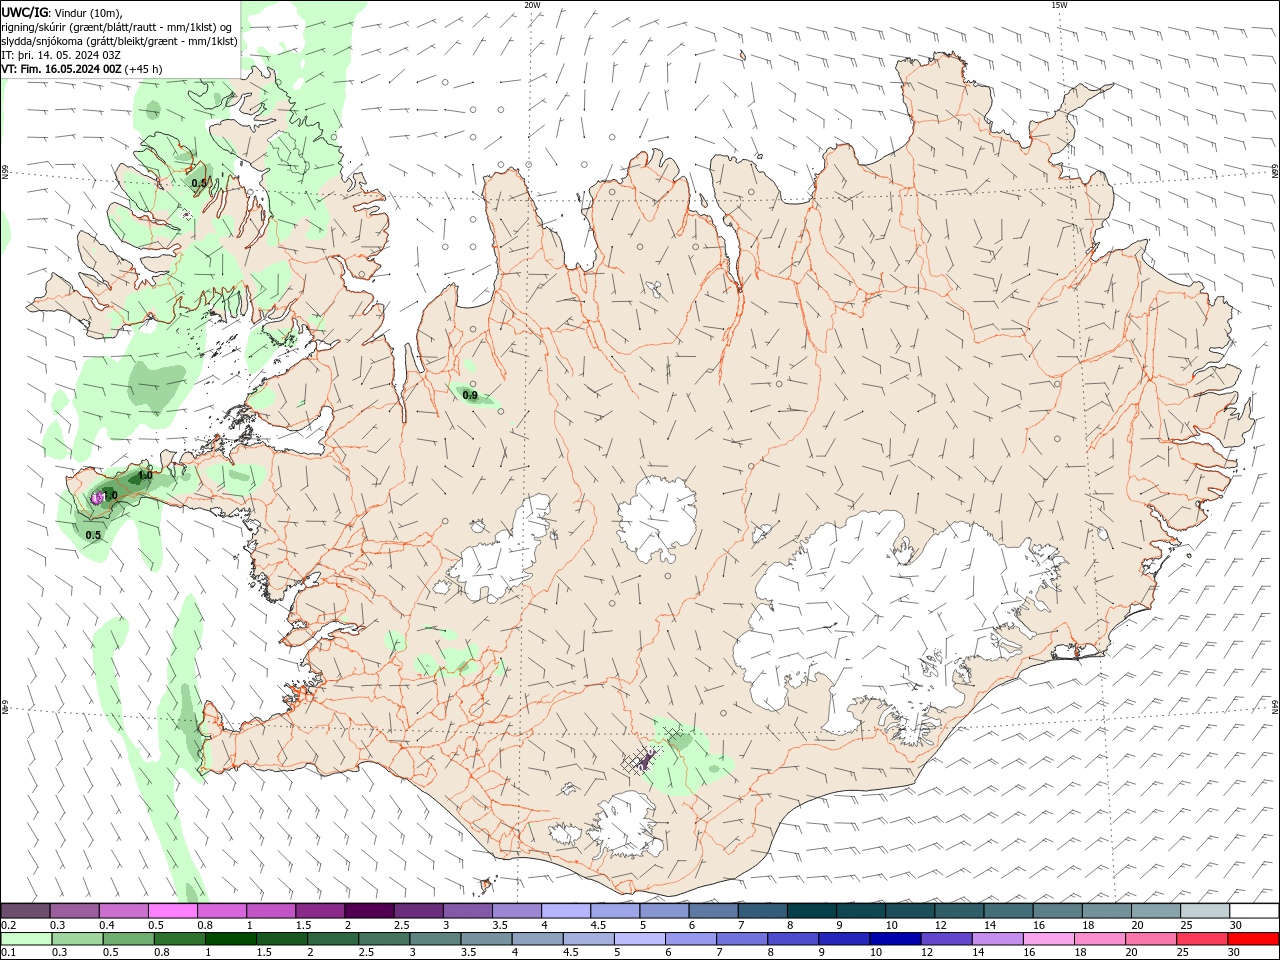
Task: Click the light pink 16–18 rain swatch
Action: [x=1049, y=939]
